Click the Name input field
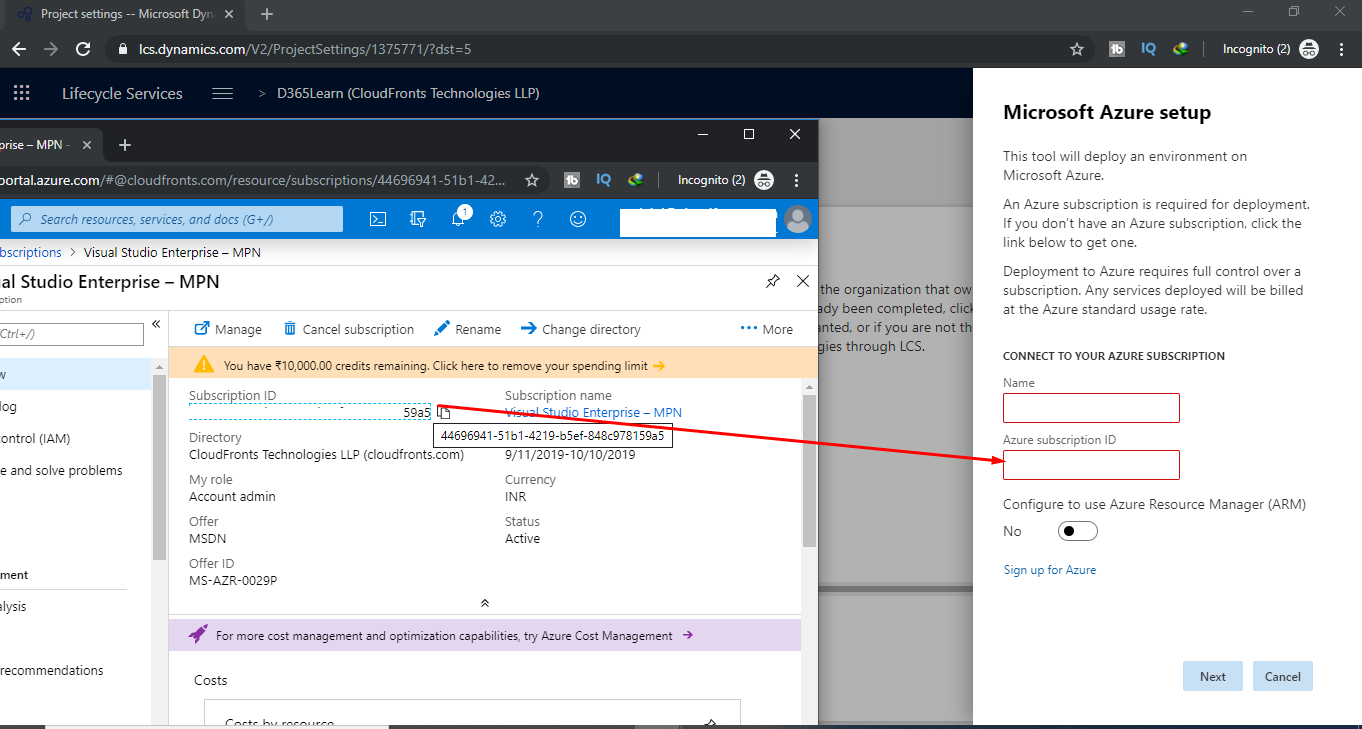The width and height of the screenshot is (1362, 729). pyautogui.click(x=1091, y=408)
